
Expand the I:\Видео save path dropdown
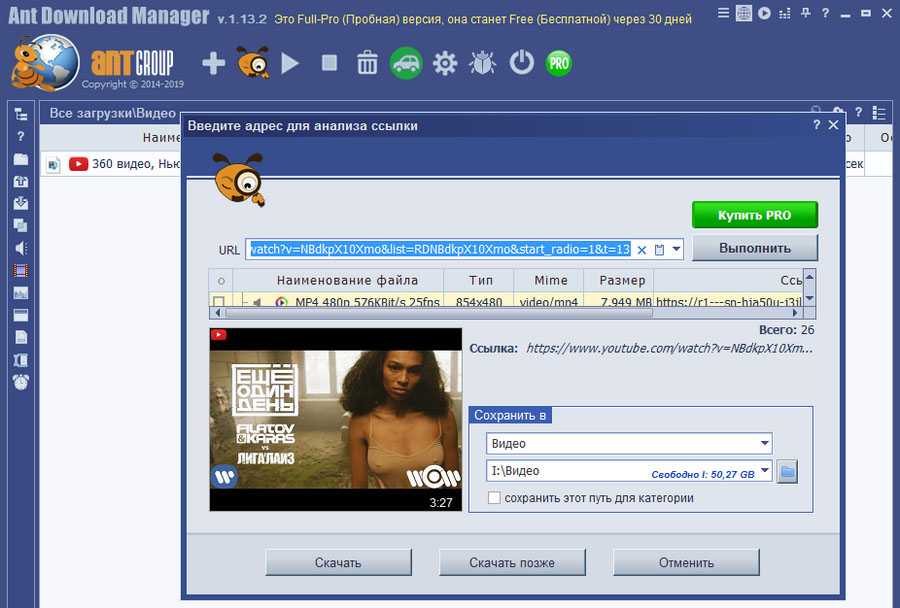(x=764, y=471)
